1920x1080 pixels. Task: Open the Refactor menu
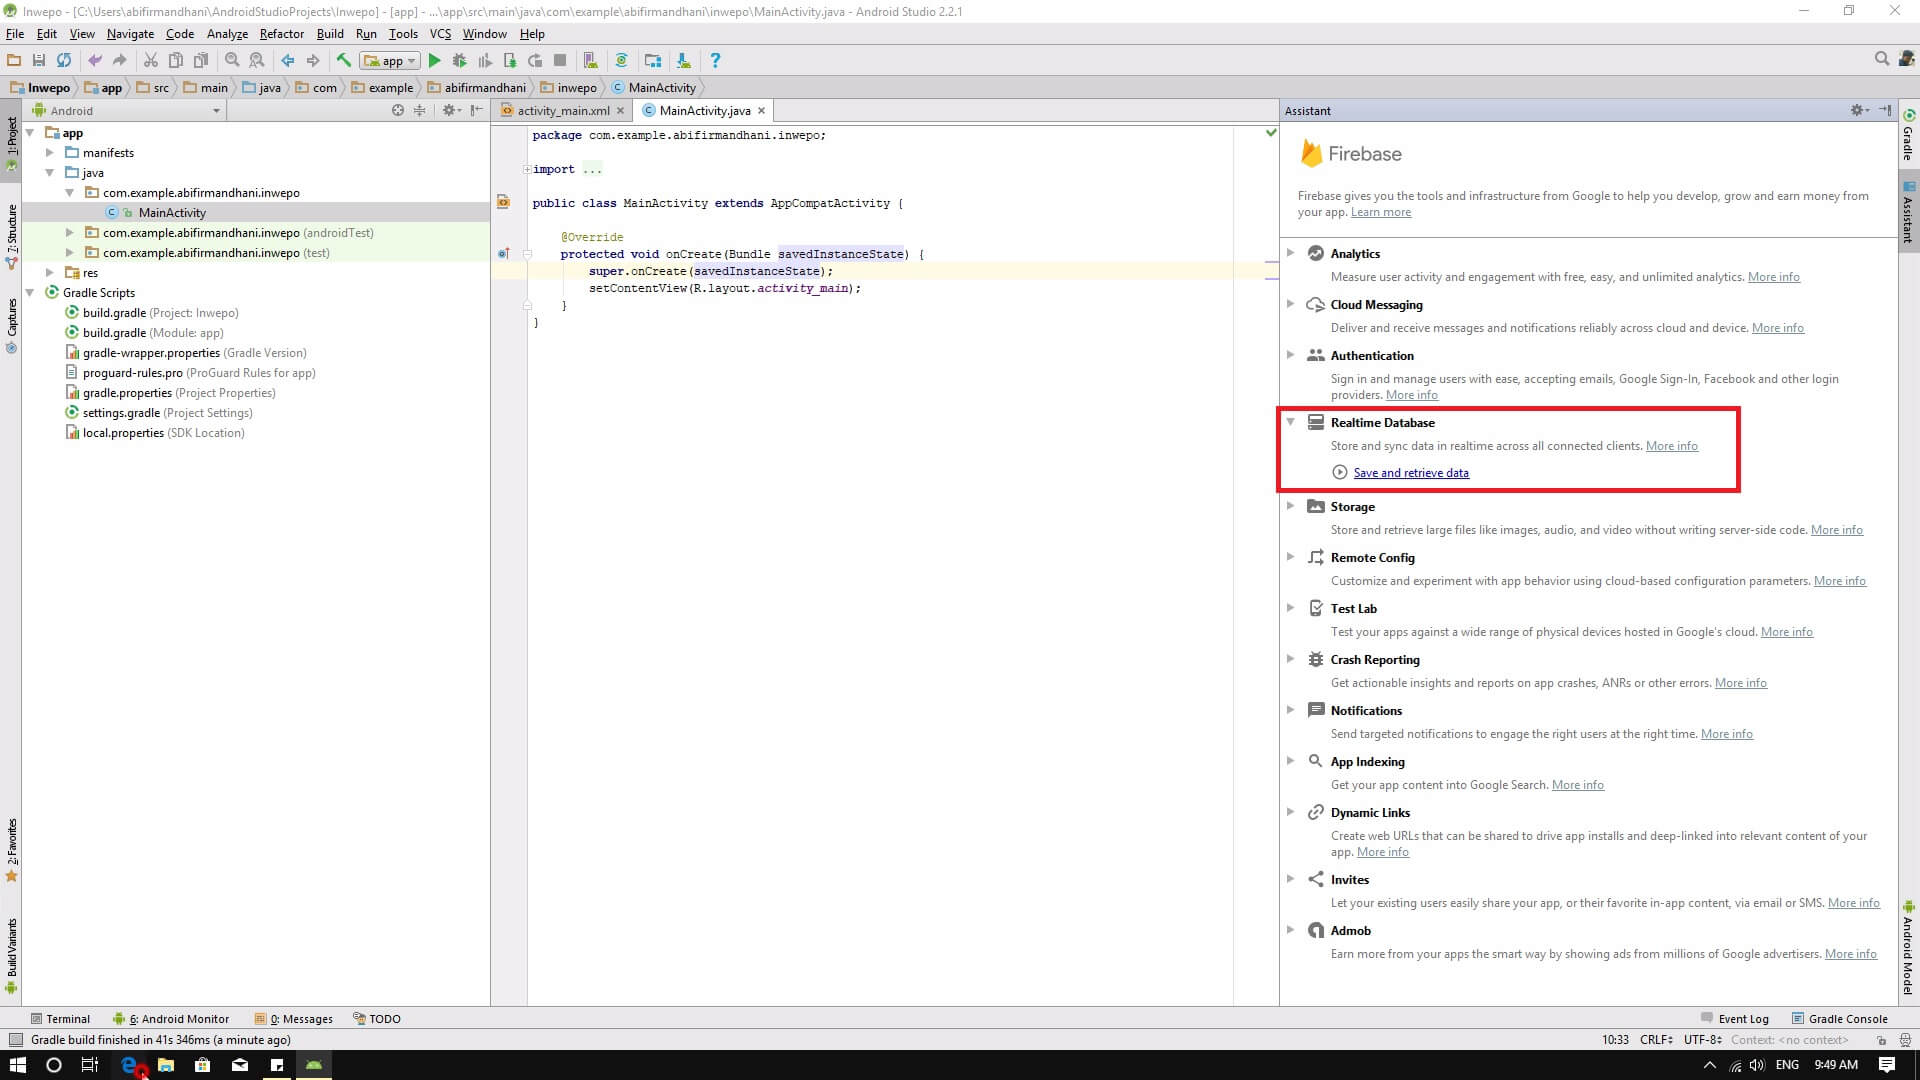pyautogui.click(x=281, y=34)
